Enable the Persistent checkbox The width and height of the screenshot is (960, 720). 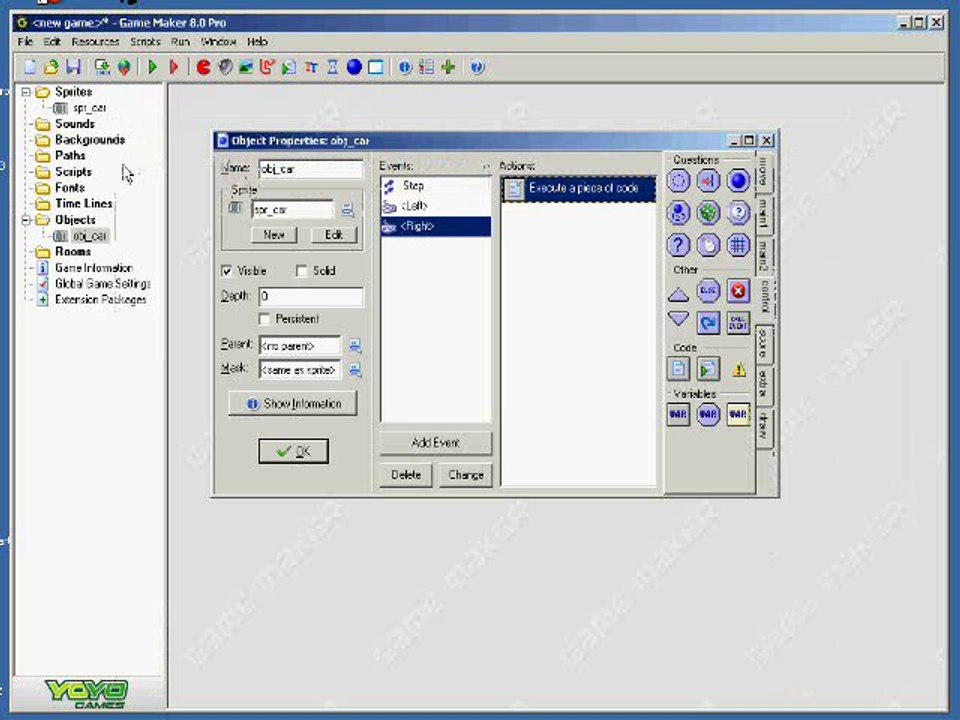264,319
